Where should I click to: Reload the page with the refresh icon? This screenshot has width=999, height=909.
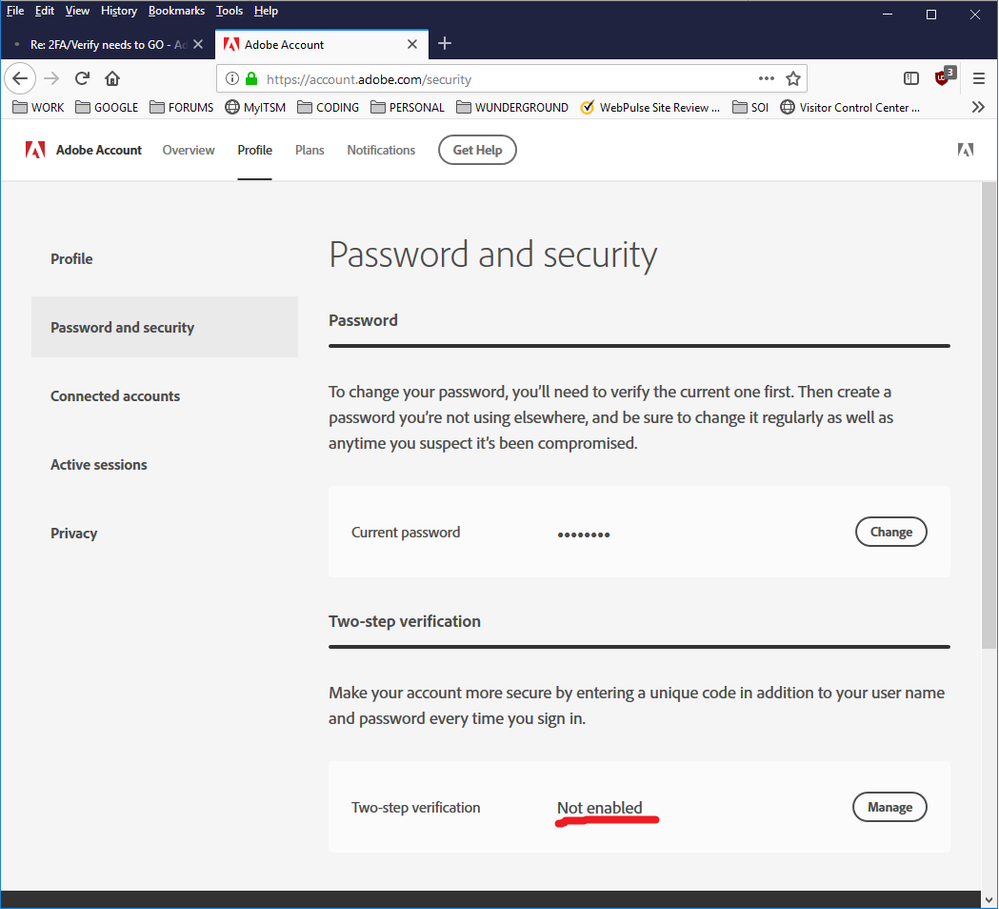pos(82,78)
